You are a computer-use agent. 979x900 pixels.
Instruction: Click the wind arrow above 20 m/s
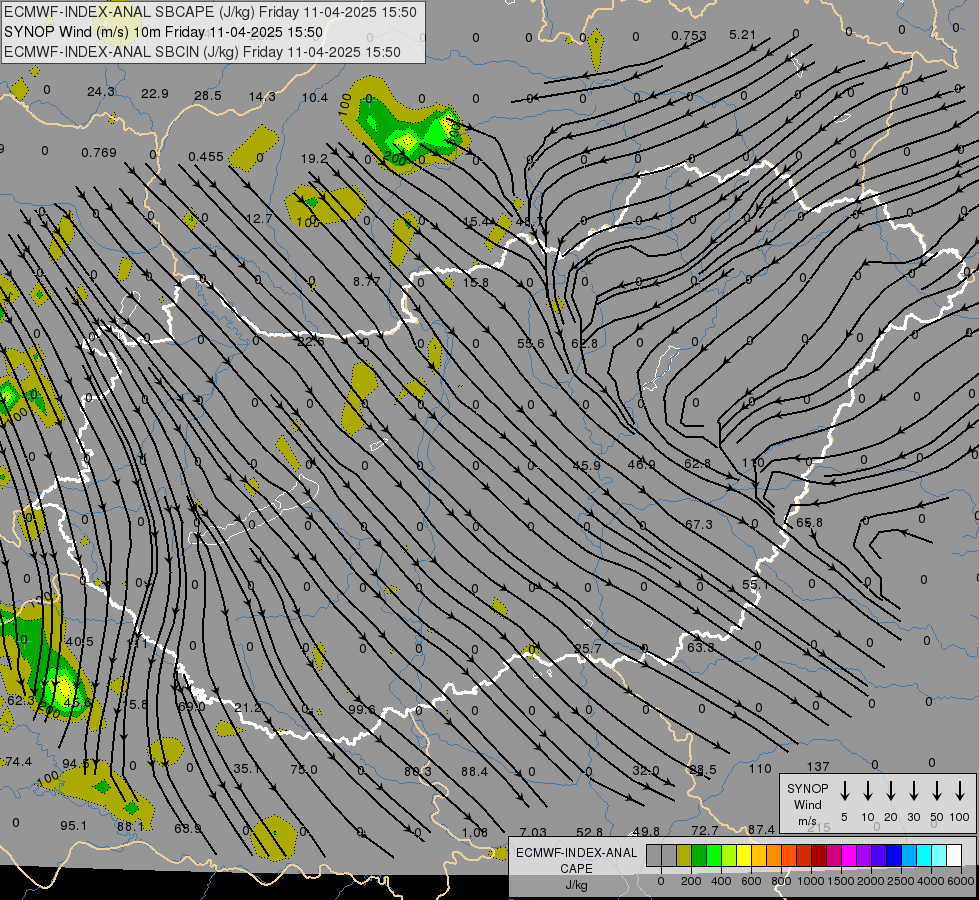[890, 791]
